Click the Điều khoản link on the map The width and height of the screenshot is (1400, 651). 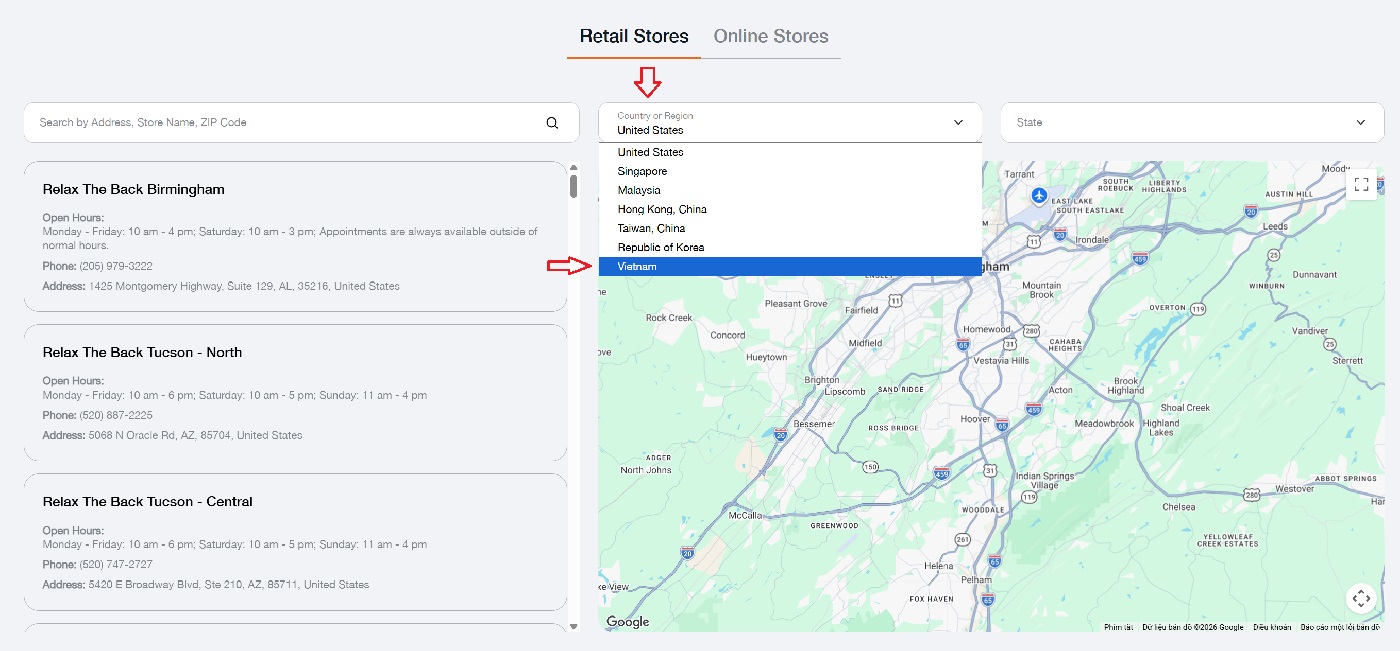click(x=1272, y=627)
